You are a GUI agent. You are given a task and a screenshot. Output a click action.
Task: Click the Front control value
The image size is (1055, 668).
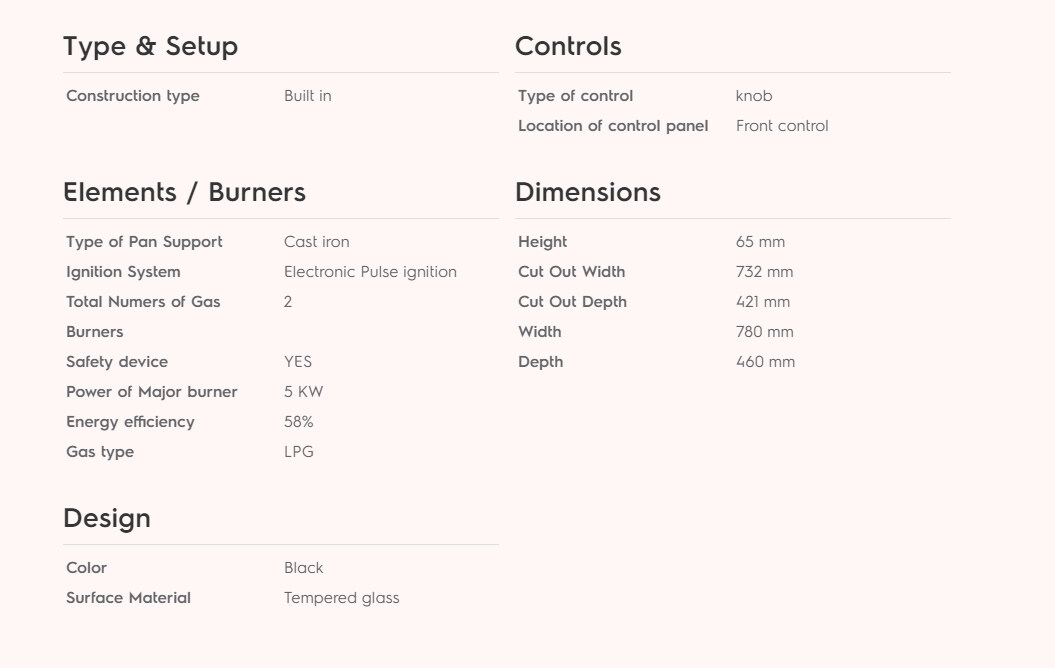click(x=782, y=126)
